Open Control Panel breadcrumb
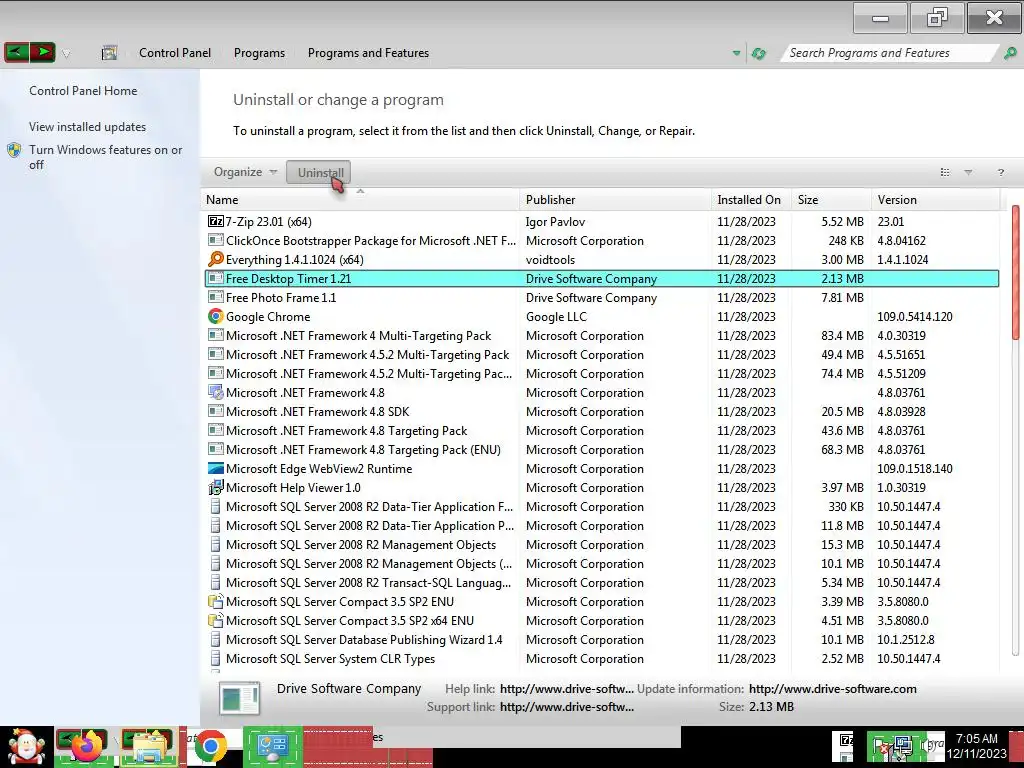Screen dimensions: 1024x768 coord(174,53)
